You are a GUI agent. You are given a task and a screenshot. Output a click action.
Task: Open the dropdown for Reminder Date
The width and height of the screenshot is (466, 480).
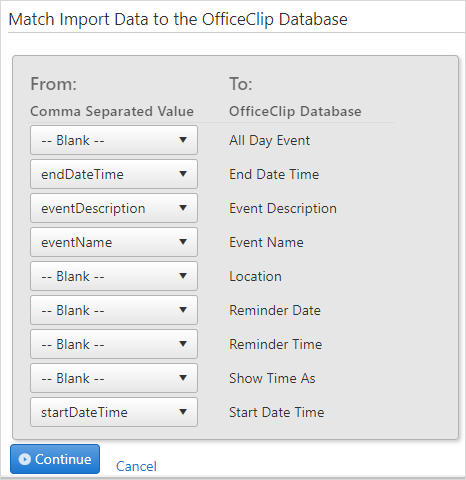coord(114,310)
